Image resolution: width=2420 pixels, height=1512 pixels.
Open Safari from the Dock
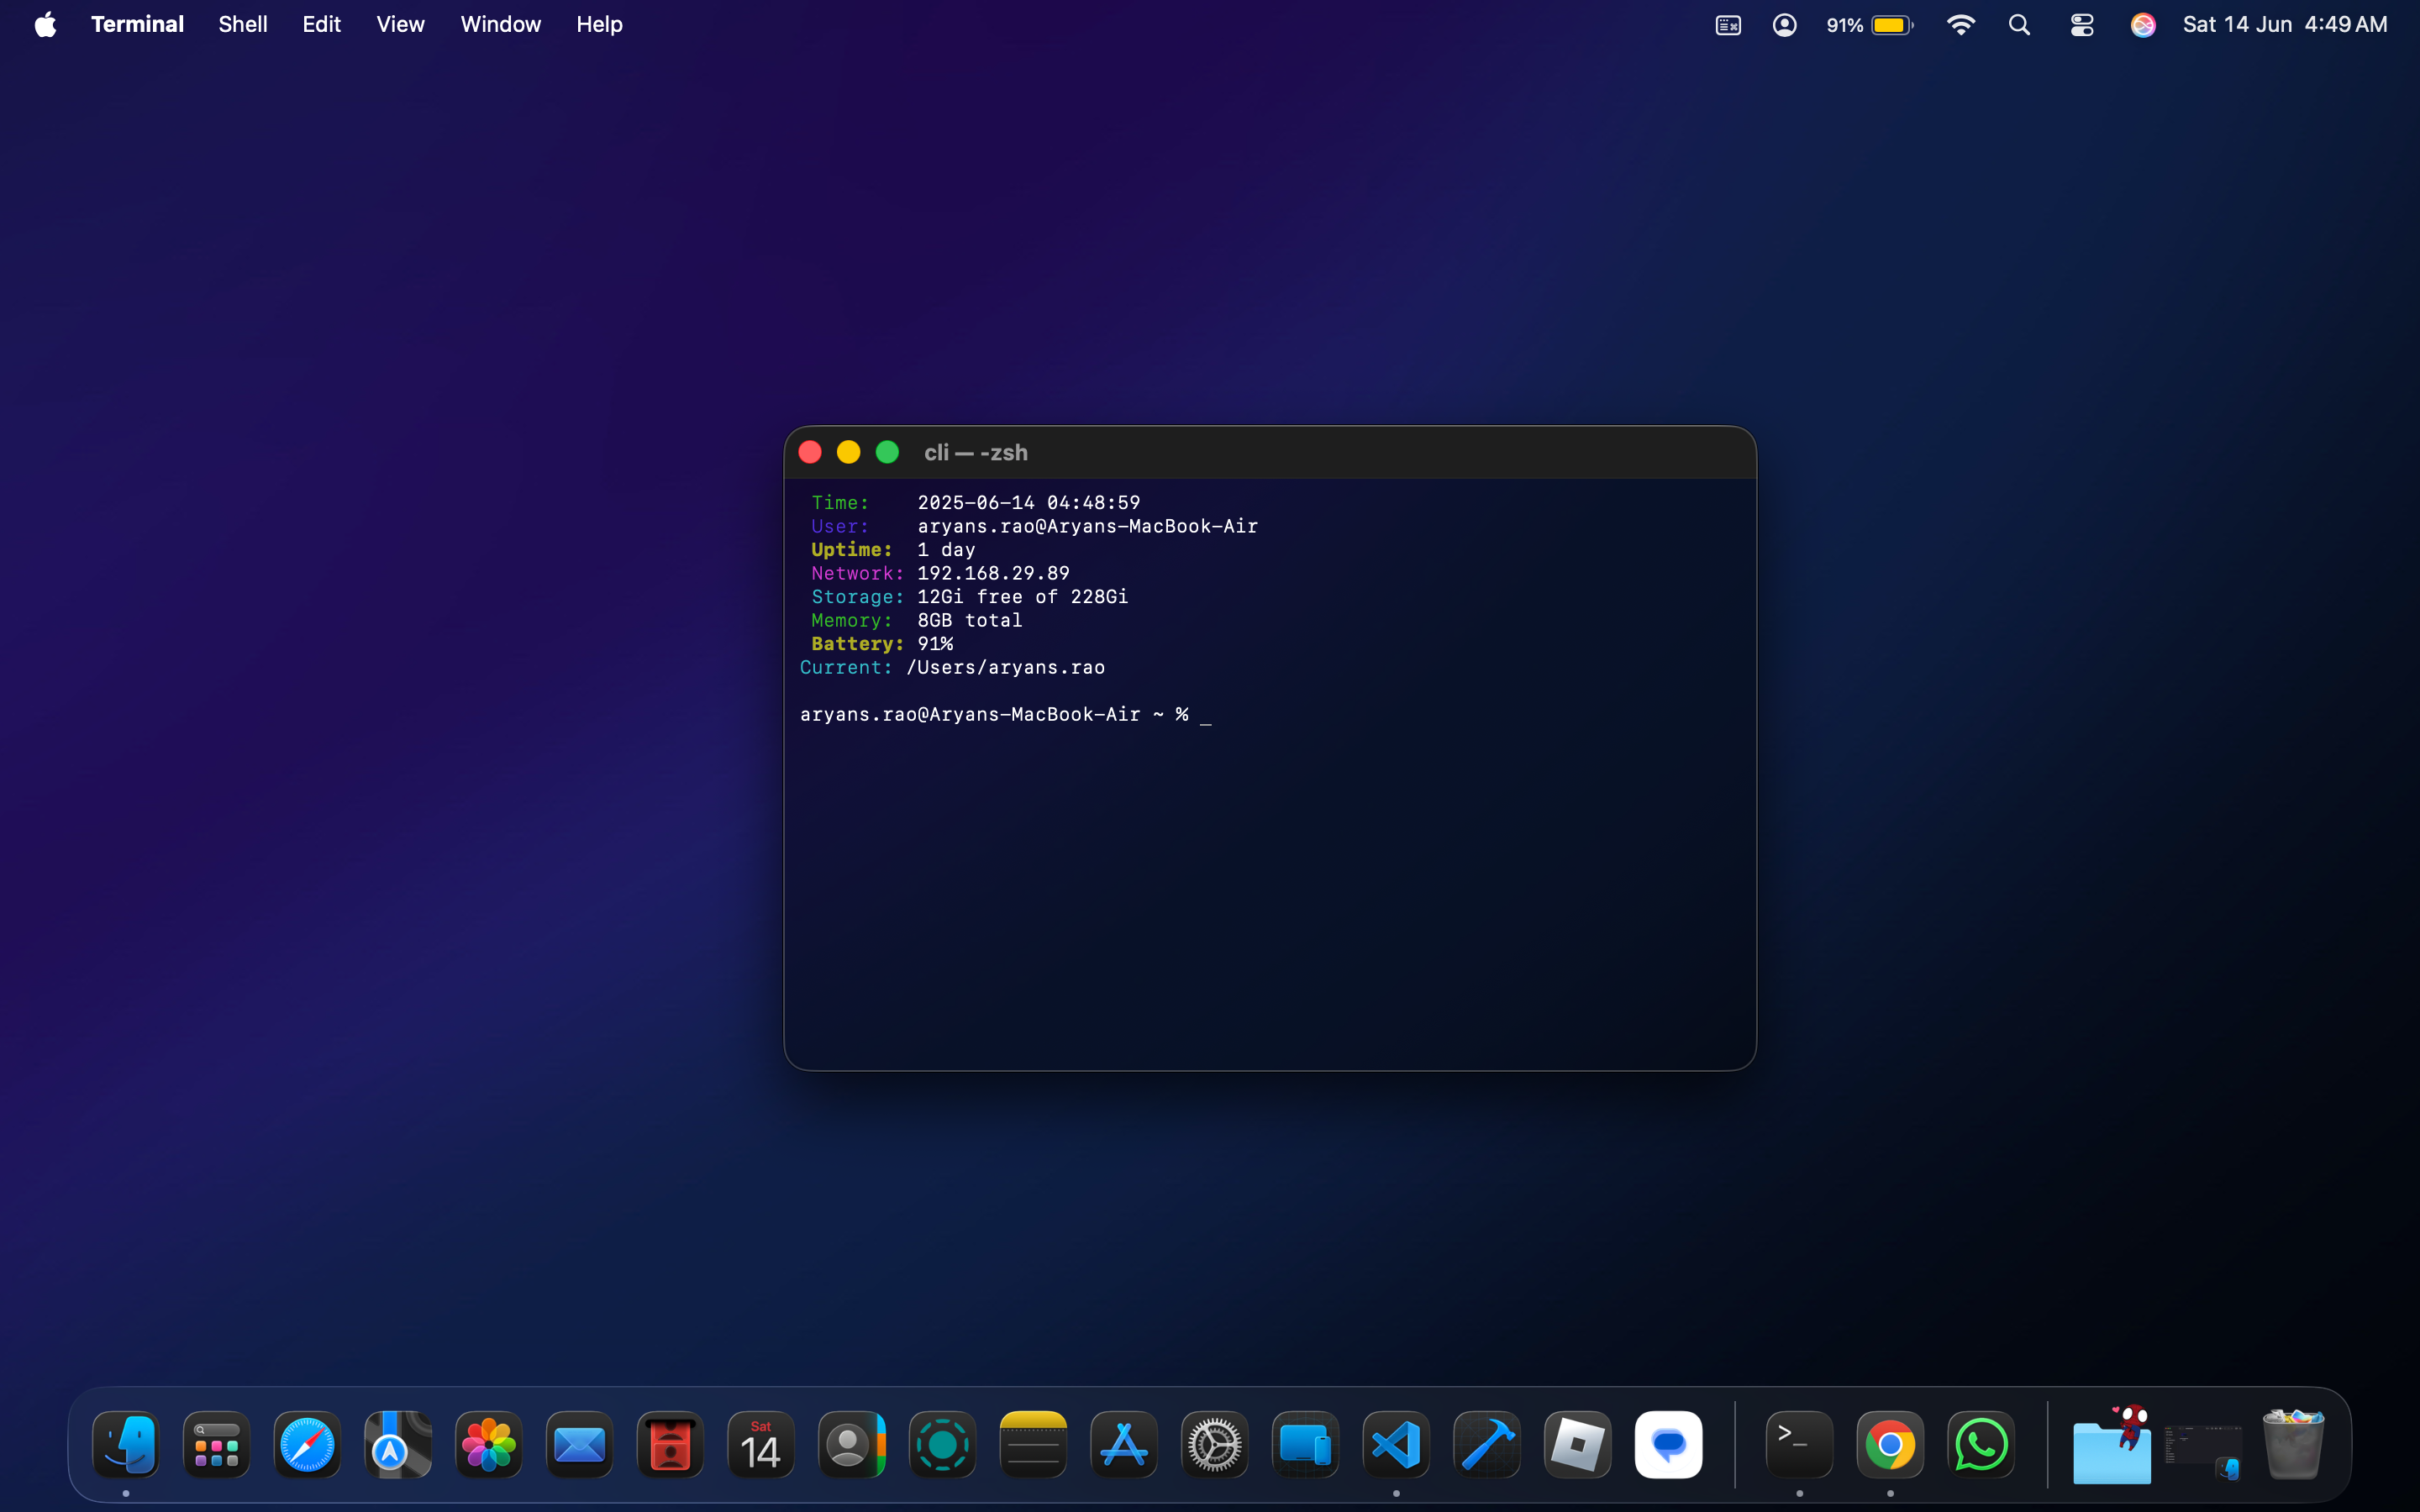pos(306,1444)
